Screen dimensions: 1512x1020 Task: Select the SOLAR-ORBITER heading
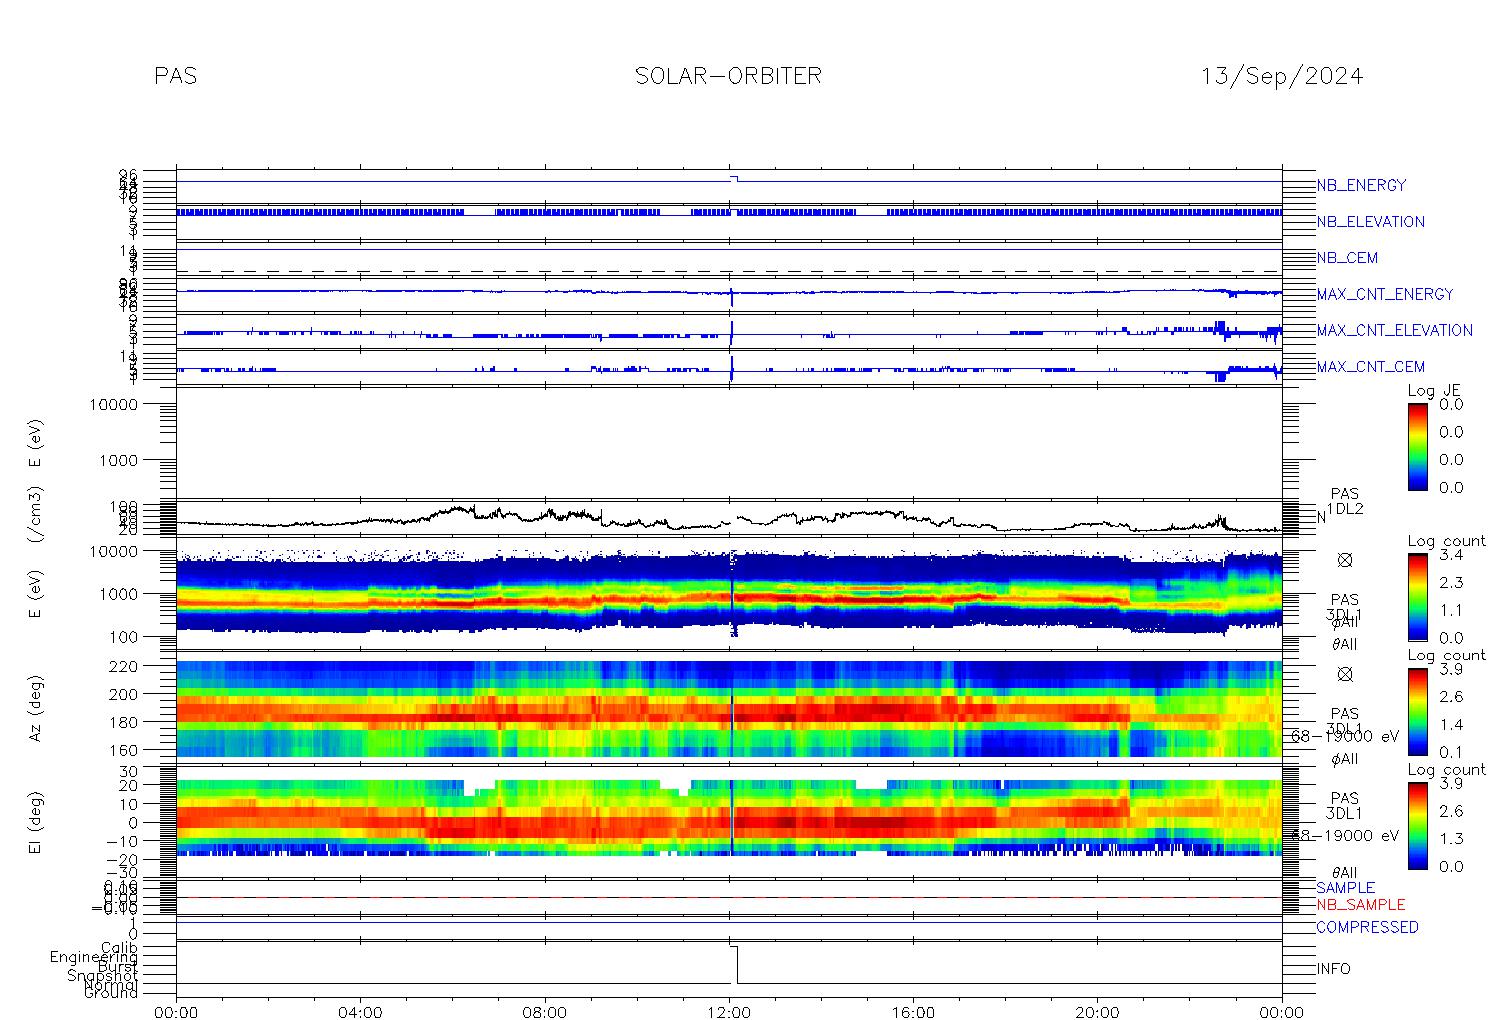[x=728, y=76]
